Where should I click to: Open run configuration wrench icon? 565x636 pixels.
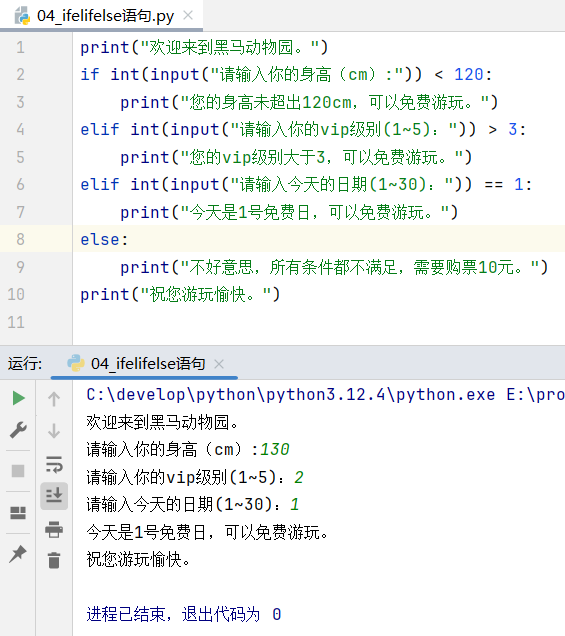click(x=18, y=430)
